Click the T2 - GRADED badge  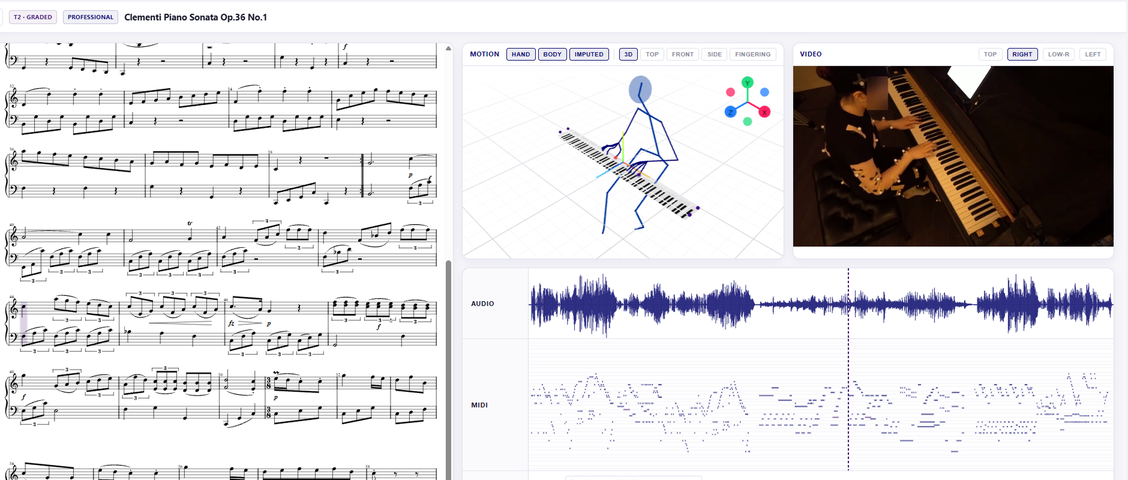point(33,17)
